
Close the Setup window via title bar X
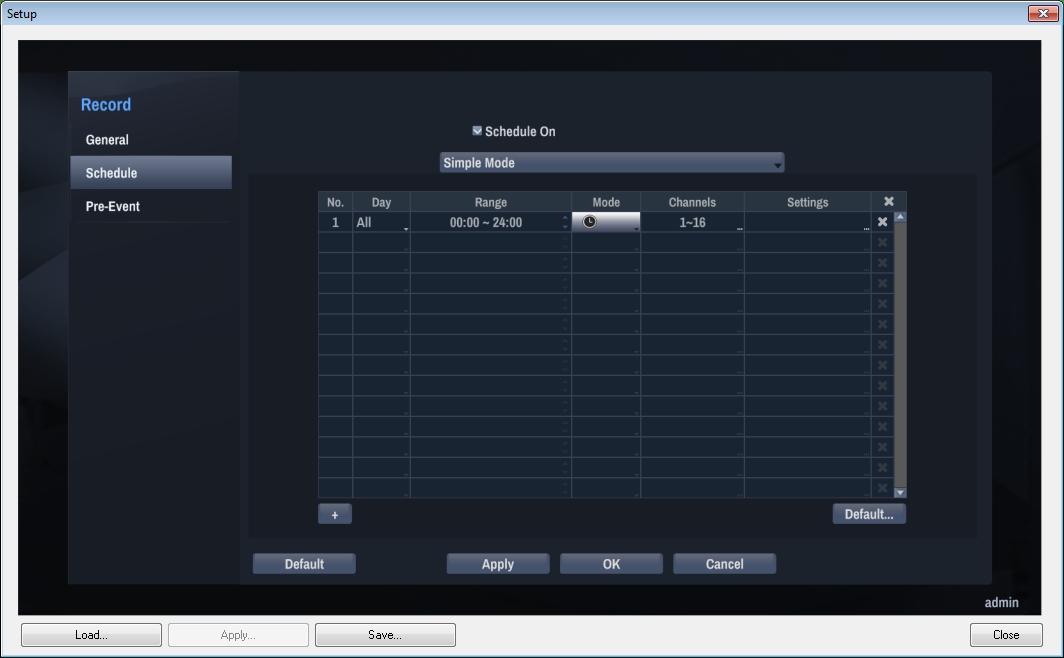(1043, 13)
